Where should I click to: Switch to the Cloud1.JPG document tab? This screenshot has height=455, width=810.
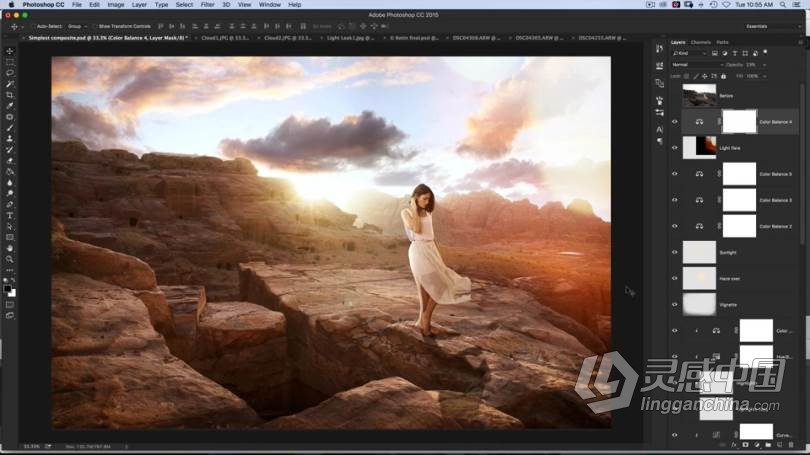[x=225, y=38]
